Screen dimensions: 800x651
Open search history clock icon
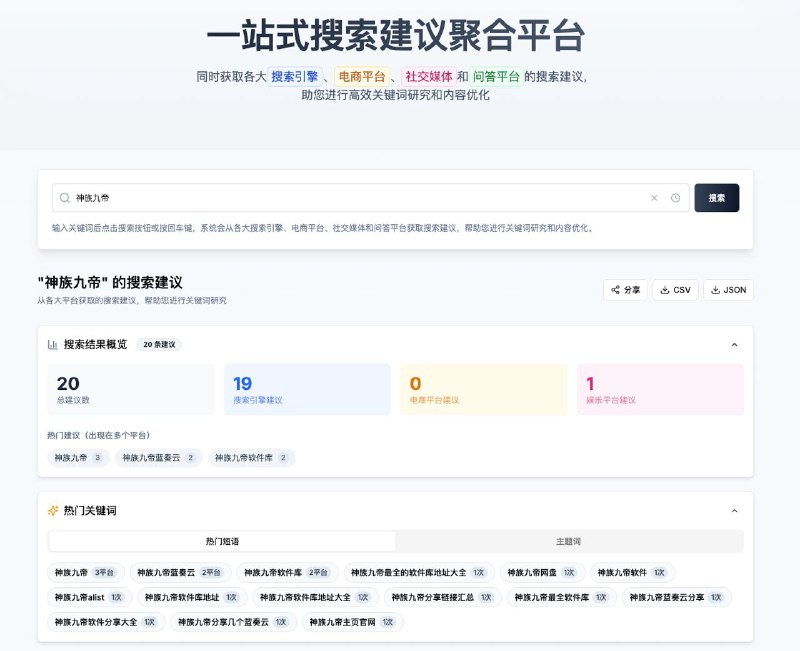pyautogui.click(x=675, y=198)
